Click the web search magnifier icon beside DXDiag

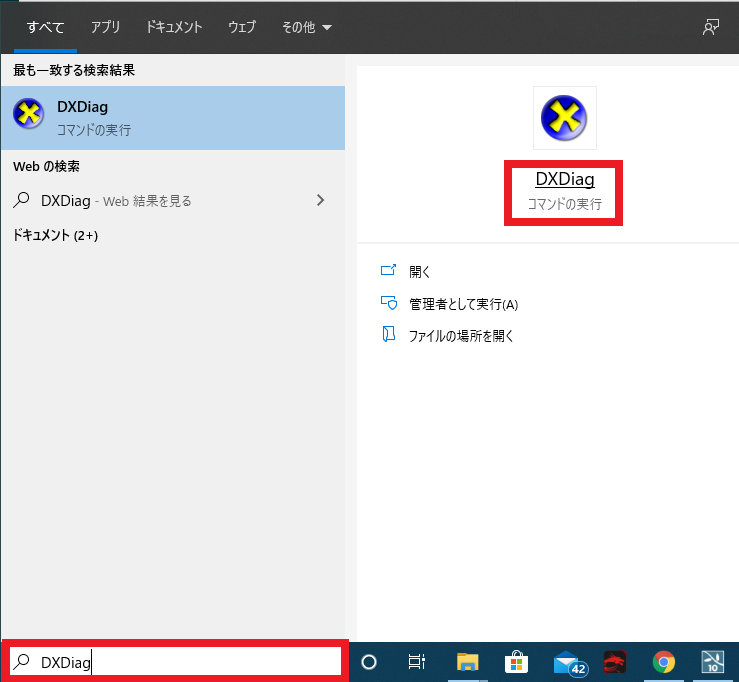coord(22,200)
